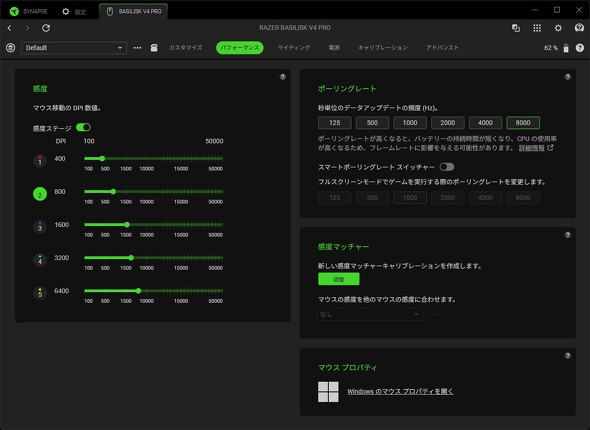Open the multi-window devices icon

(x=516, y=28)
